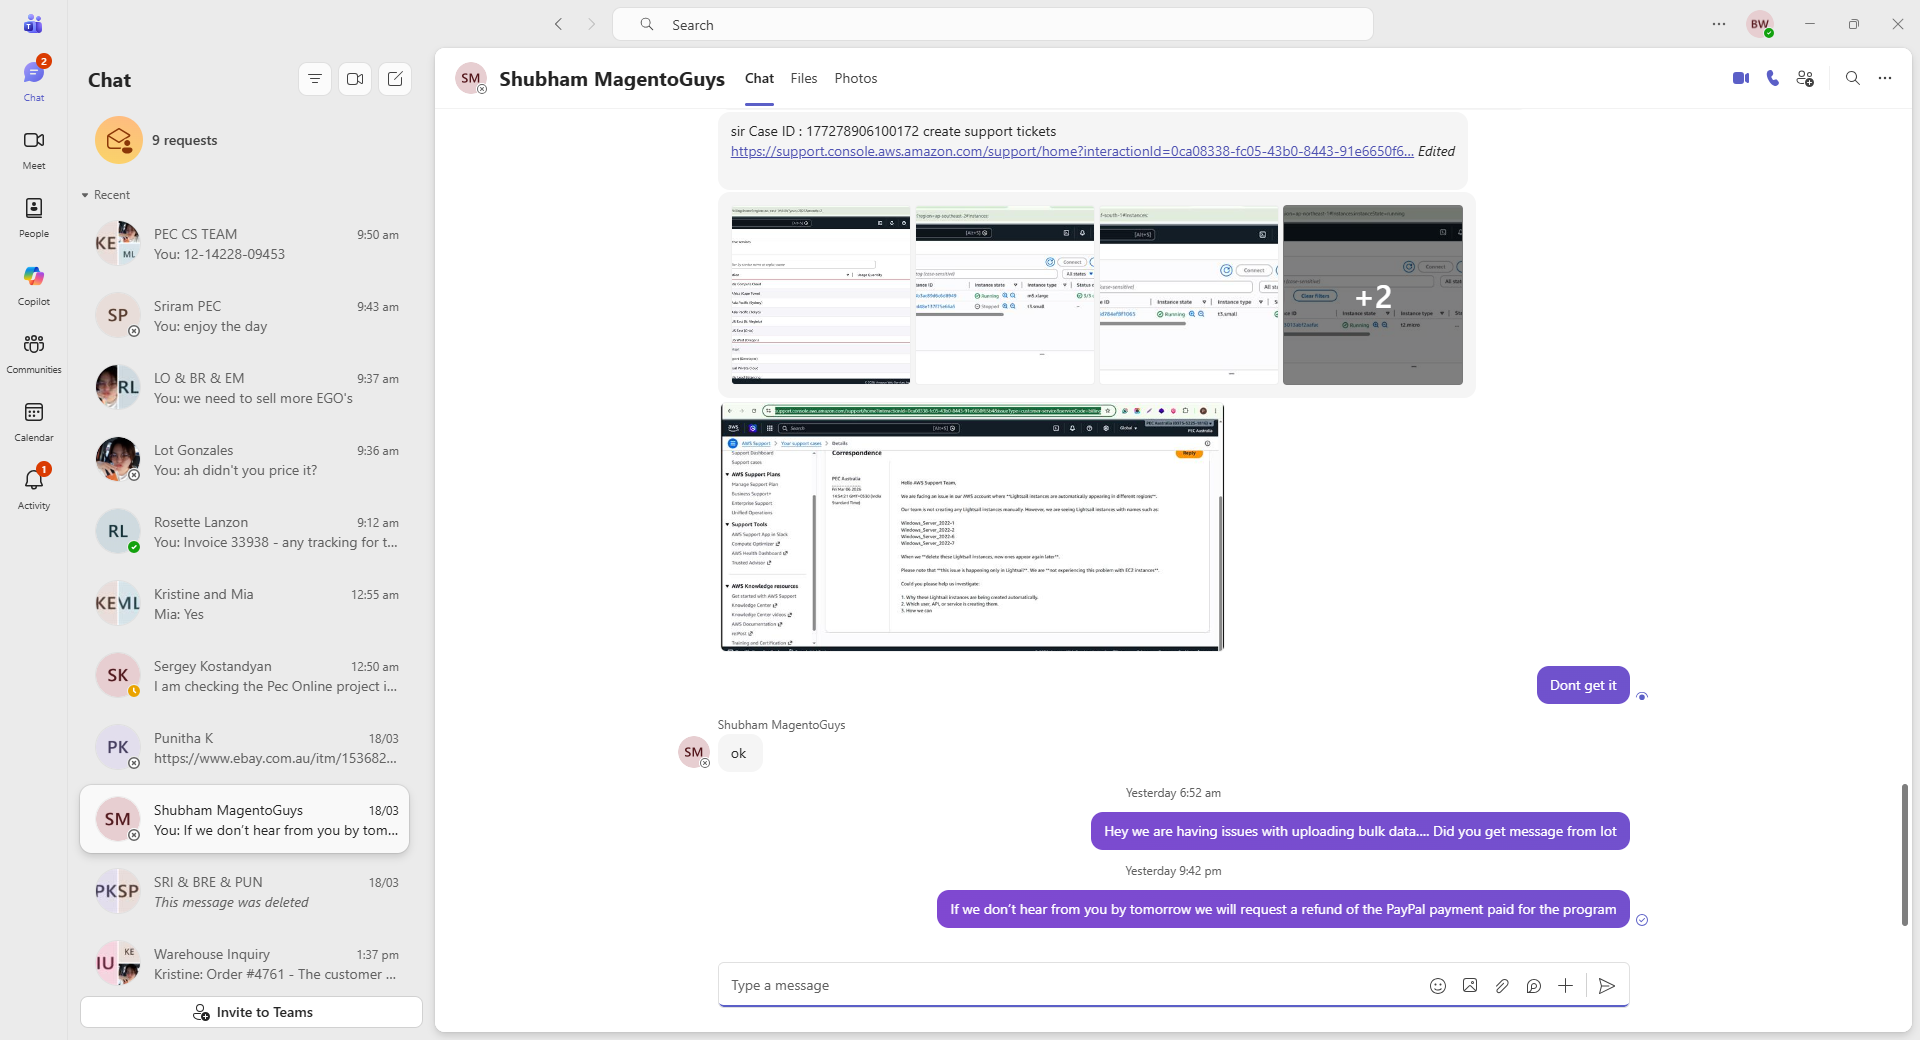
Task: Switch to the Photos tab
Action: [855, 78]
